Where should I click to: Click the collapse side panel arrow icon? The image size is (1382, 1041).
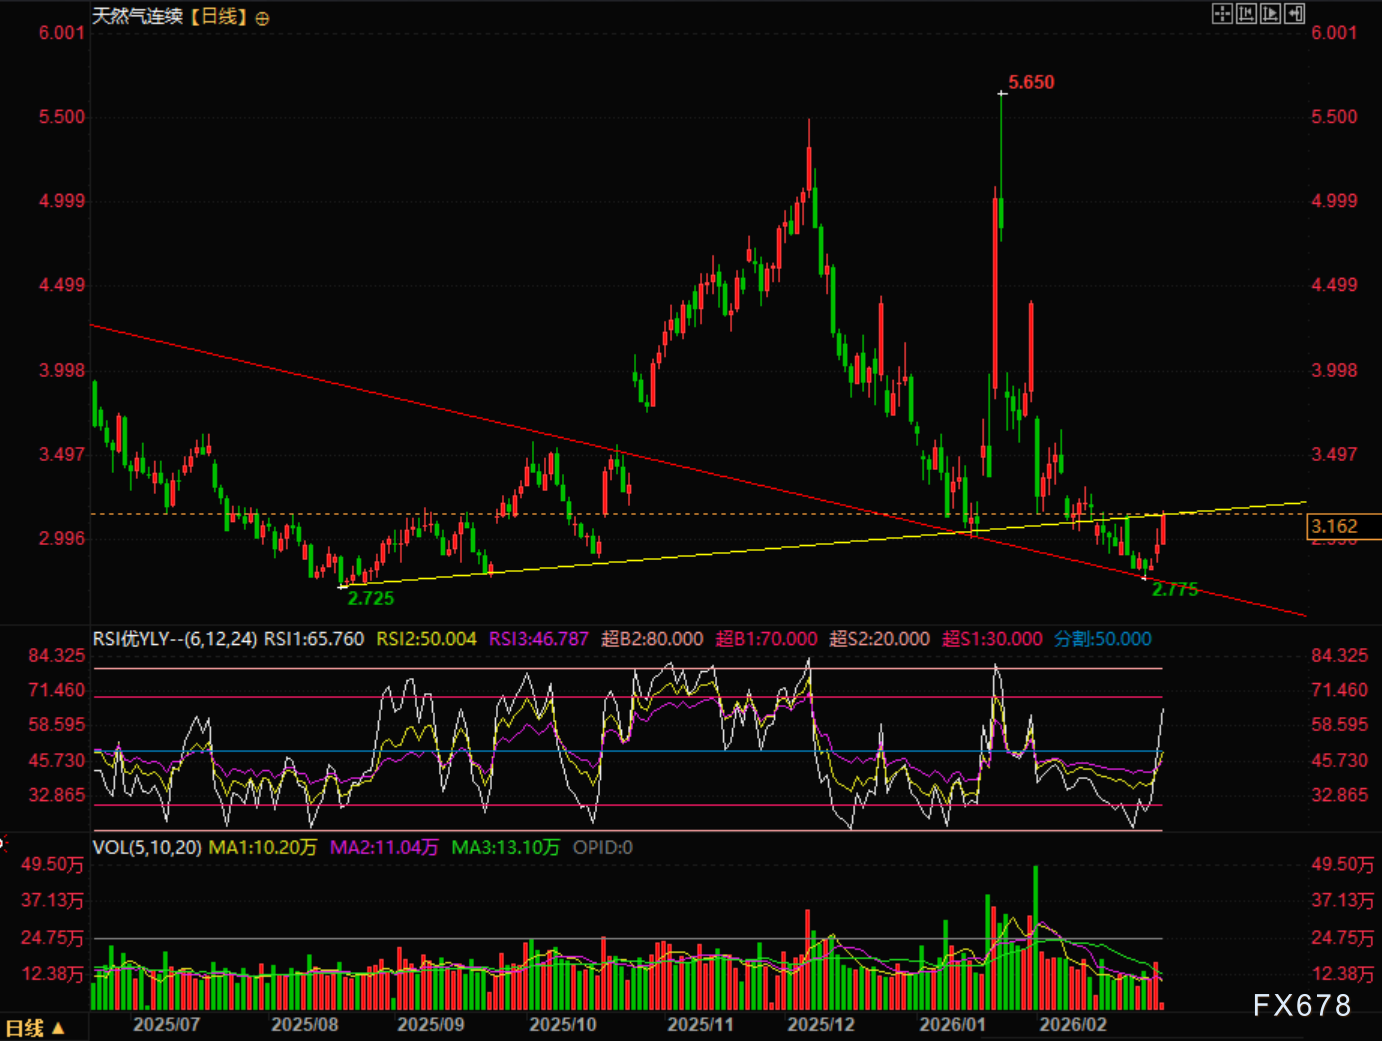click(1295, 13)
